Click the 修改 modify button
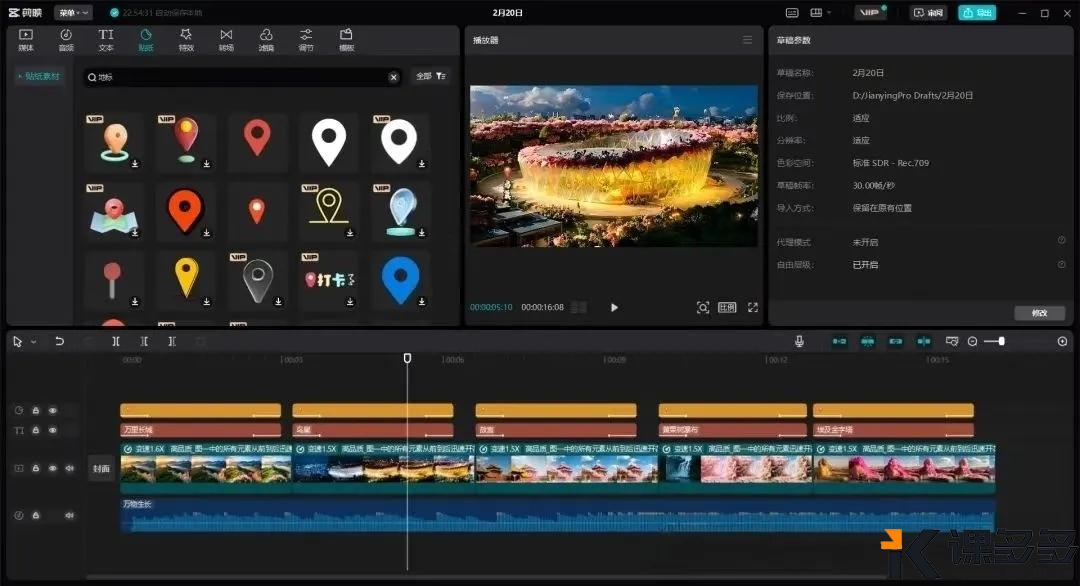 point(1039,313)
